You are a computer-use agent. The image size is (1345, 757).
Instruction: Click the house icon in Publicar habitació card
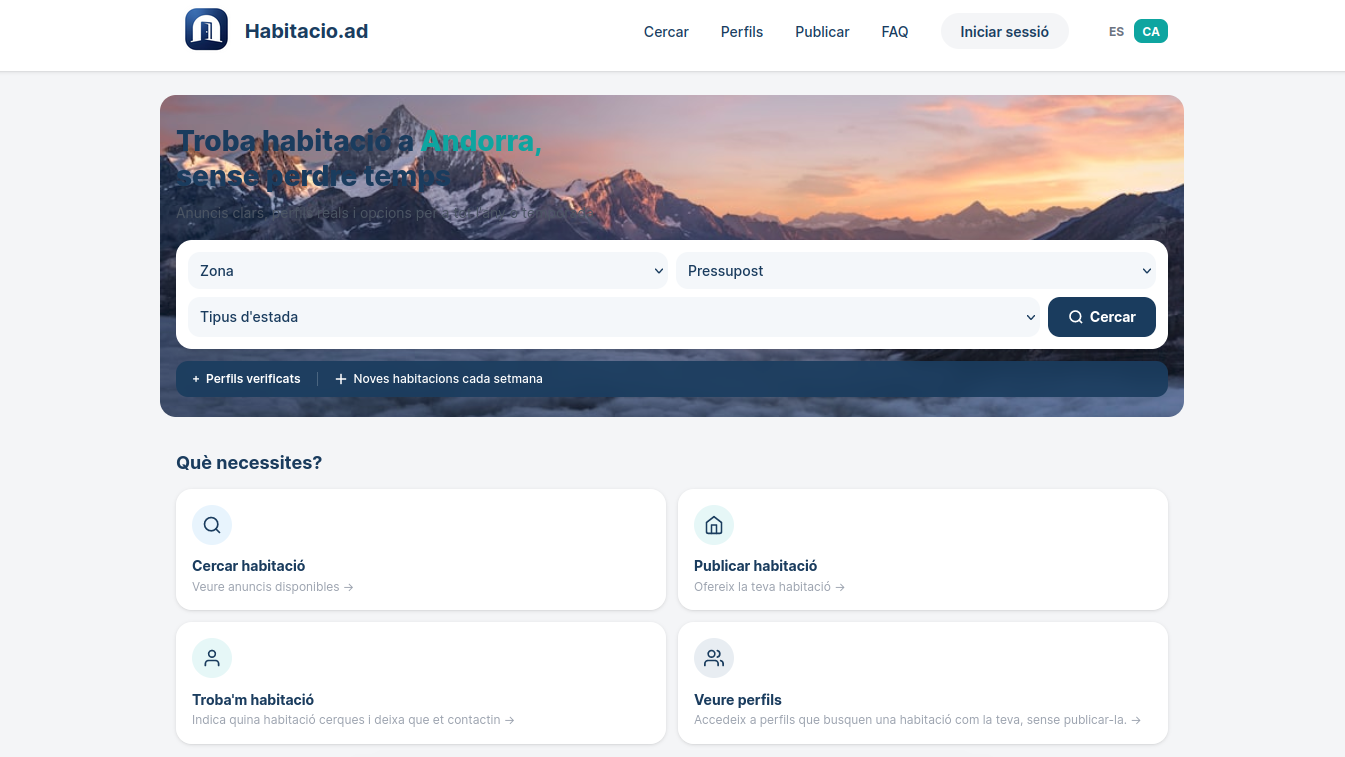[714, 525]
